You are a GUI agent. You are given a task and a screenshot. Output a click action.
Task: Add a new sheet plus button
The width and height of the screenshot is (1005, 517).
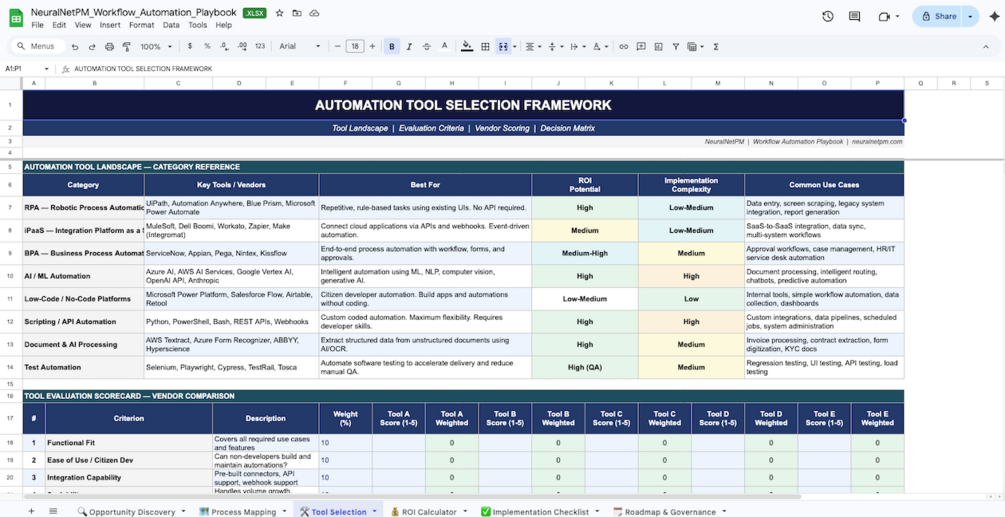pyautogui.click(x=31, y=511)
